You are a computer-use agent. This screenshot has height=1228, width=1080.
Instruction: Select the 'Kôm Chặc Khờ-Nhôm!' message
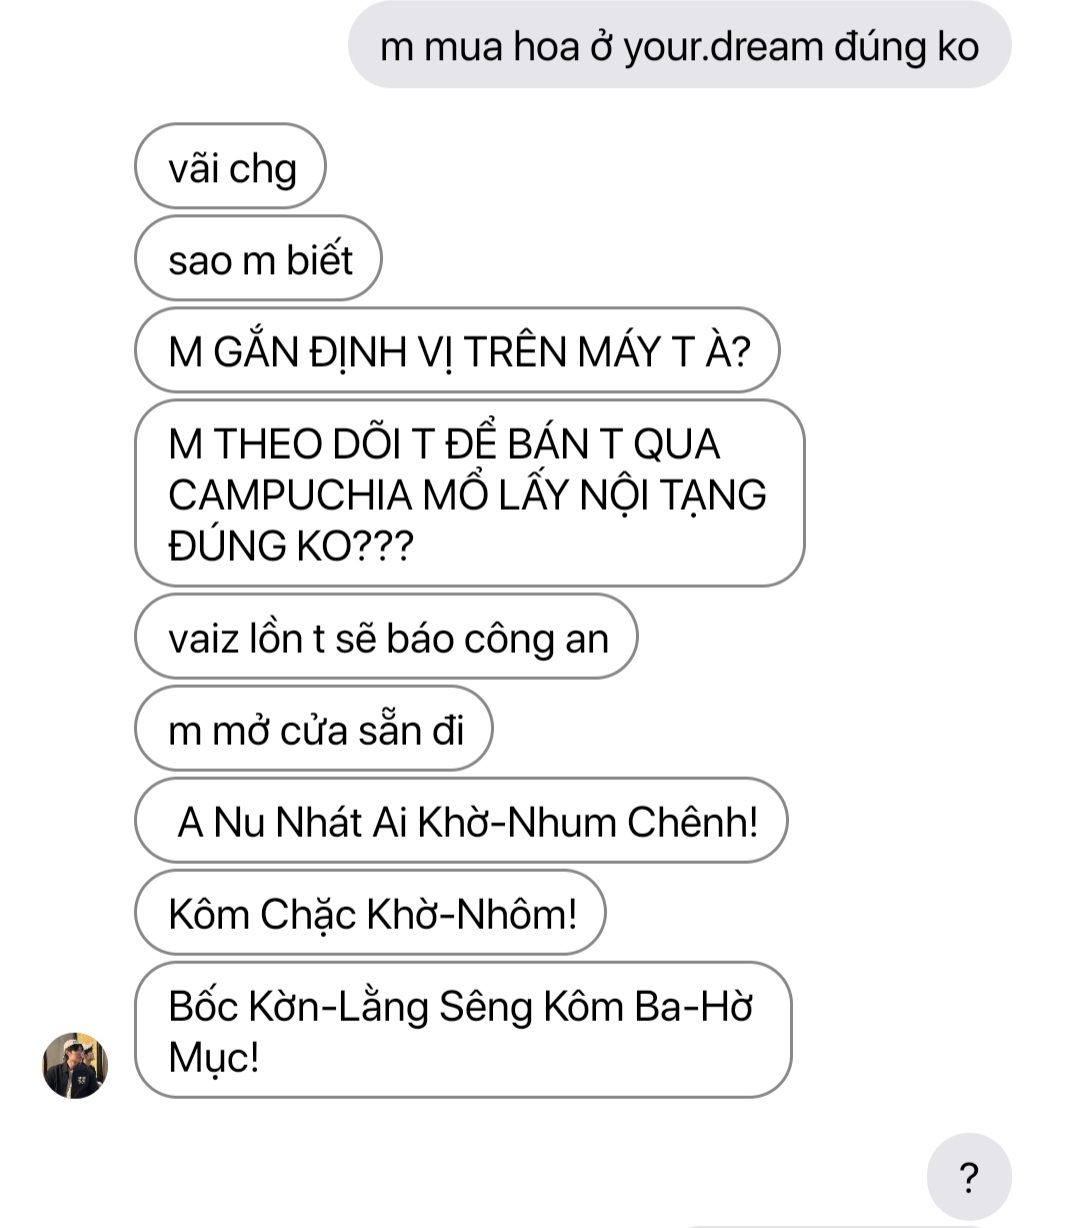371,913
